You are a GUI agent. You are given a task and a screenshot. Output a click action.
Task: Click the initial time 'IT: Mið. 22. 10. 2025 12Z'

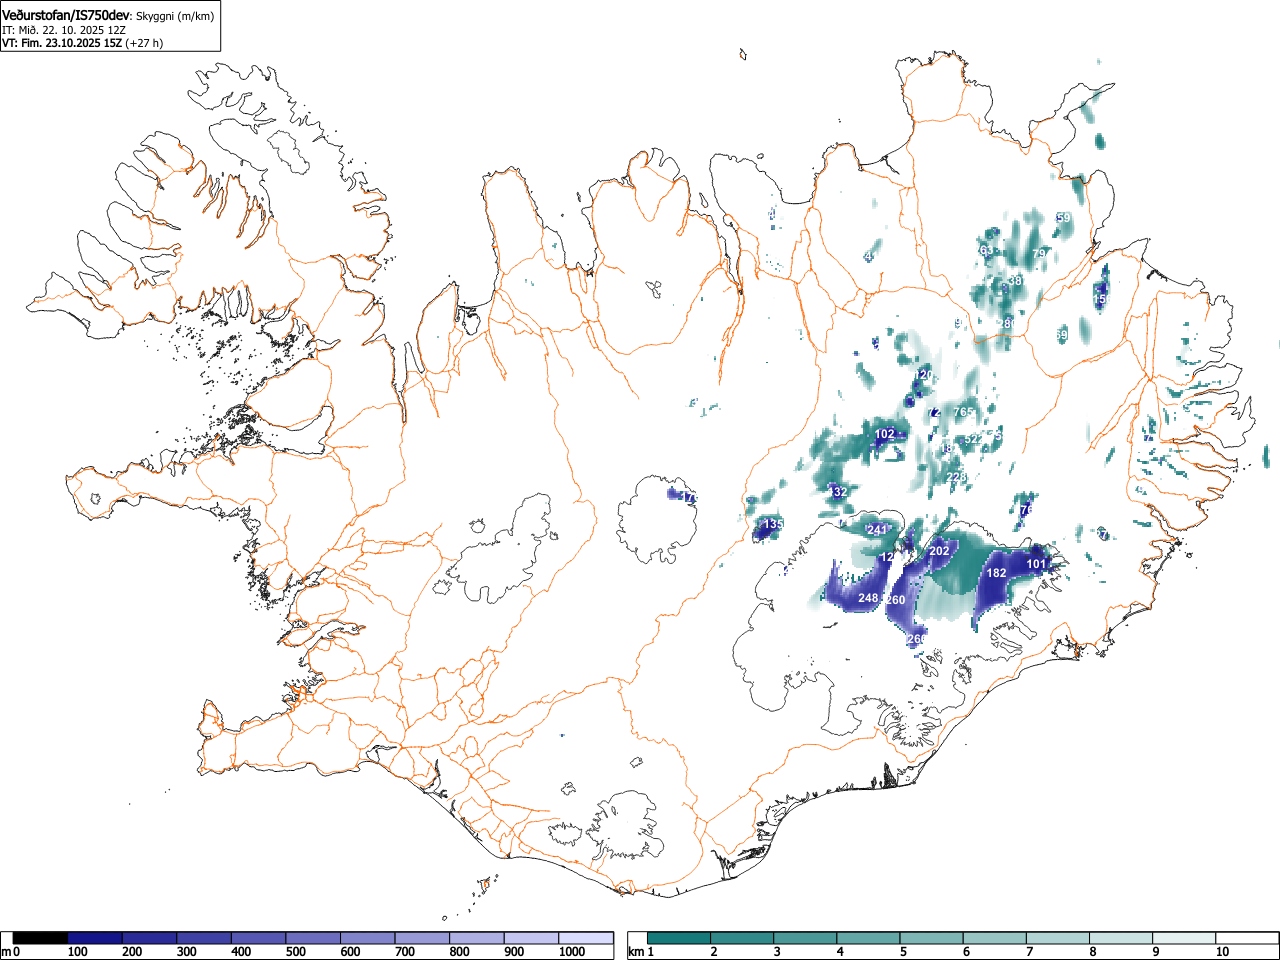(64, 30)
